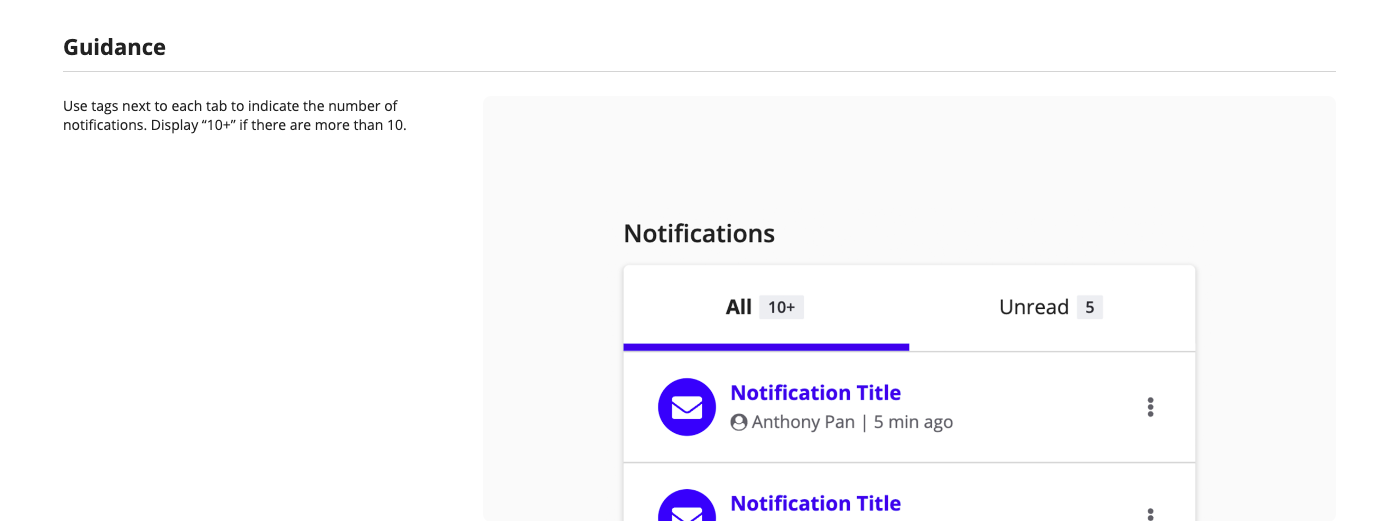Open the first notification's three-dot menu
1398x521 pixels.
pos(1150,407)
